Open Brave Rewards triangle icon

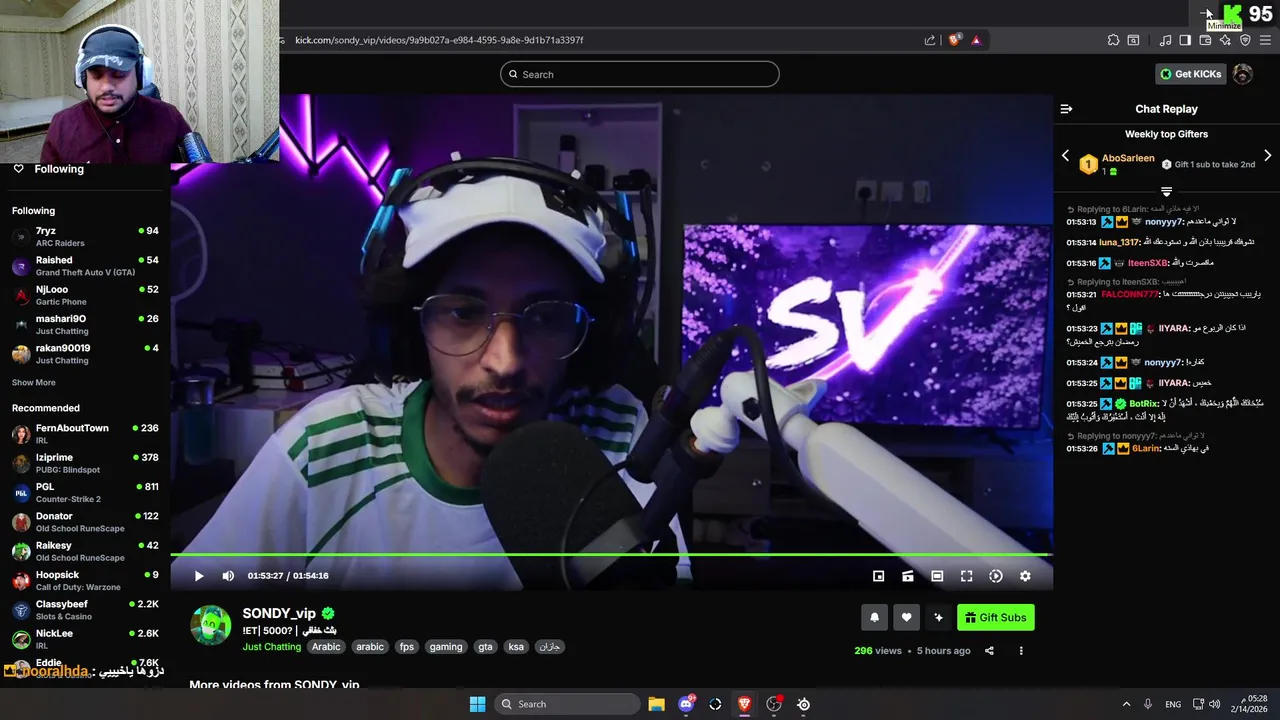[976, 40]
